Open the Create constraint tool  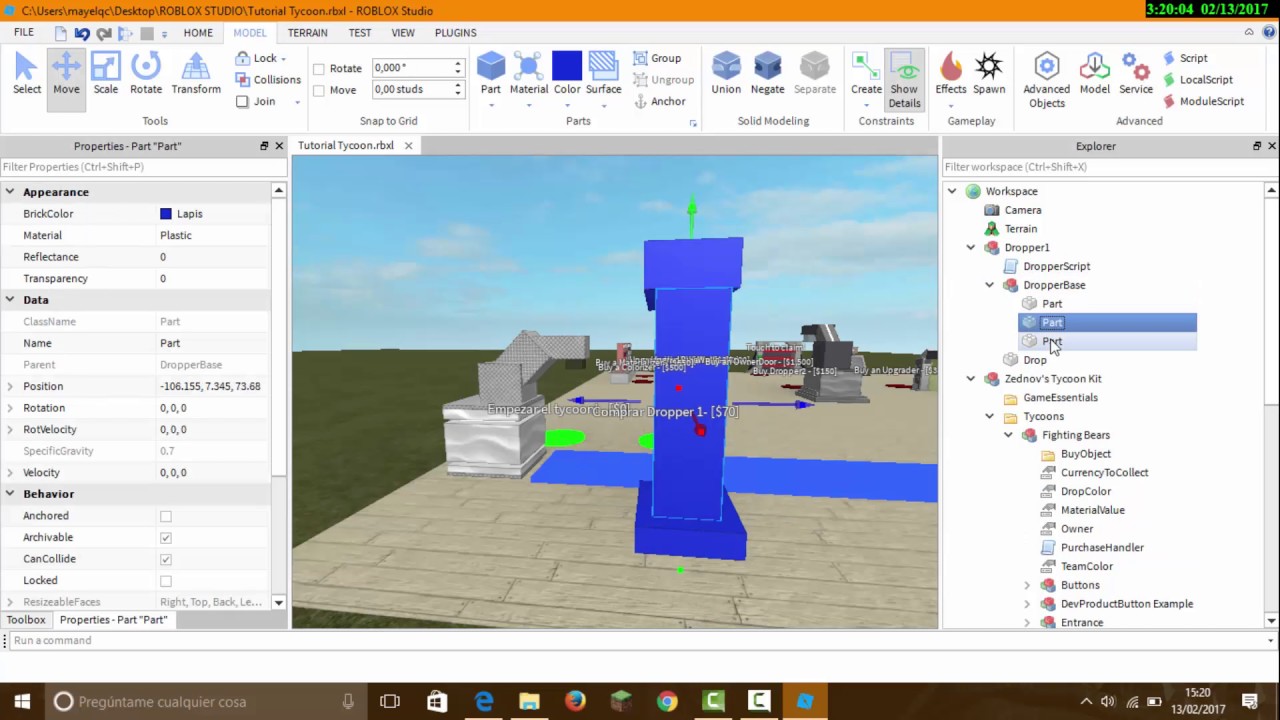tap(866, 75)
